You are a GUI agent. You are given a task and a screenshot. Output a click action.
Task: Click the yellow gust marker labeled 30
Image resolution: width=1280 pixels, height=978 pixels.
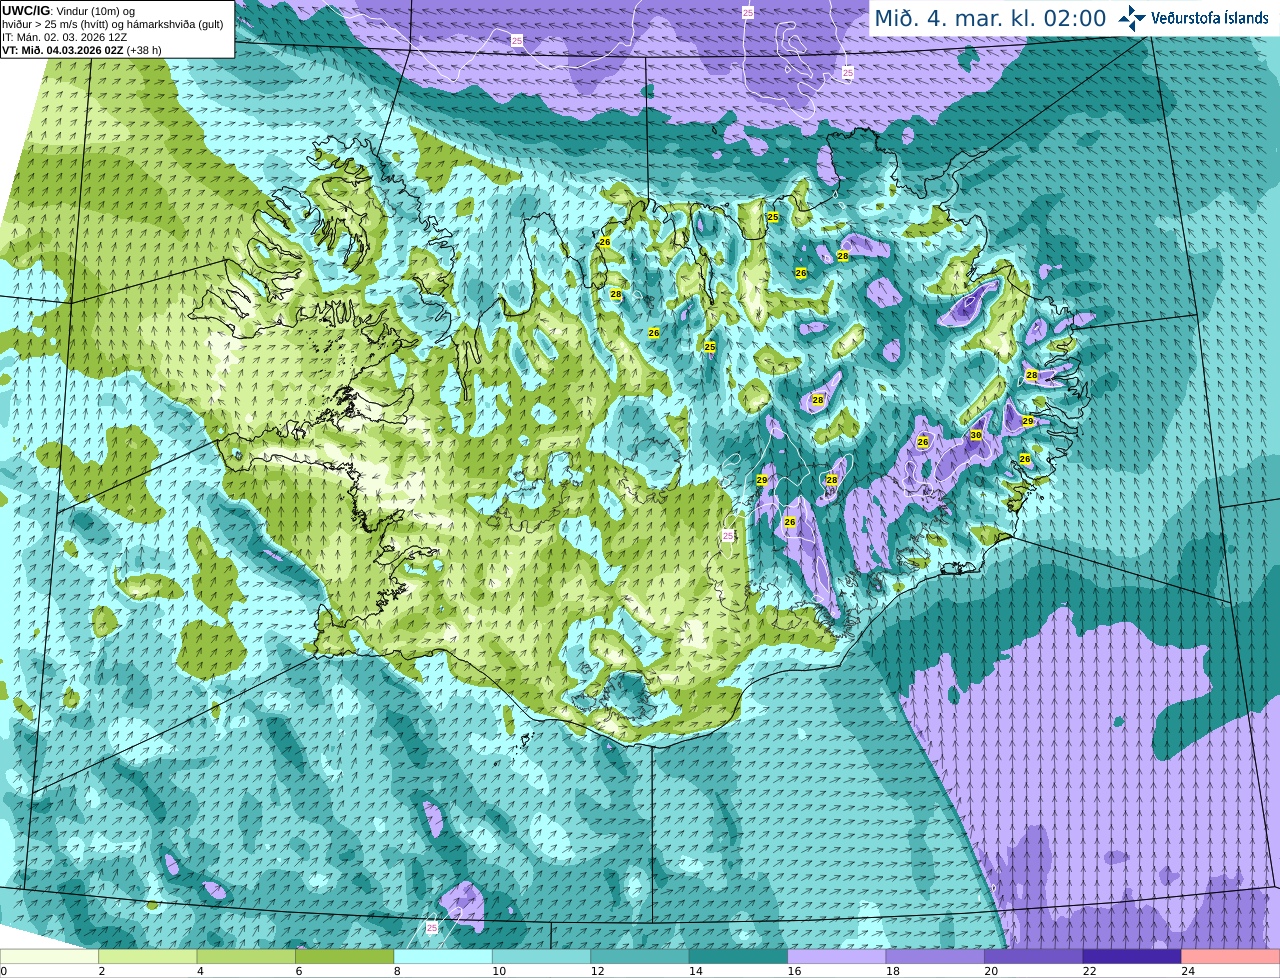tap(976, 435)
